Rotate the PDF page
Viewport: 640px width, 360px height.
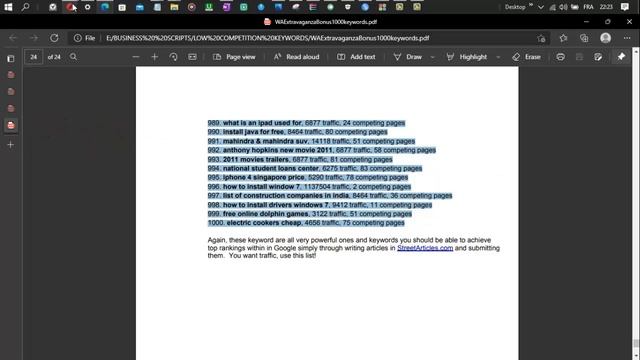click(x=173, y=57)
